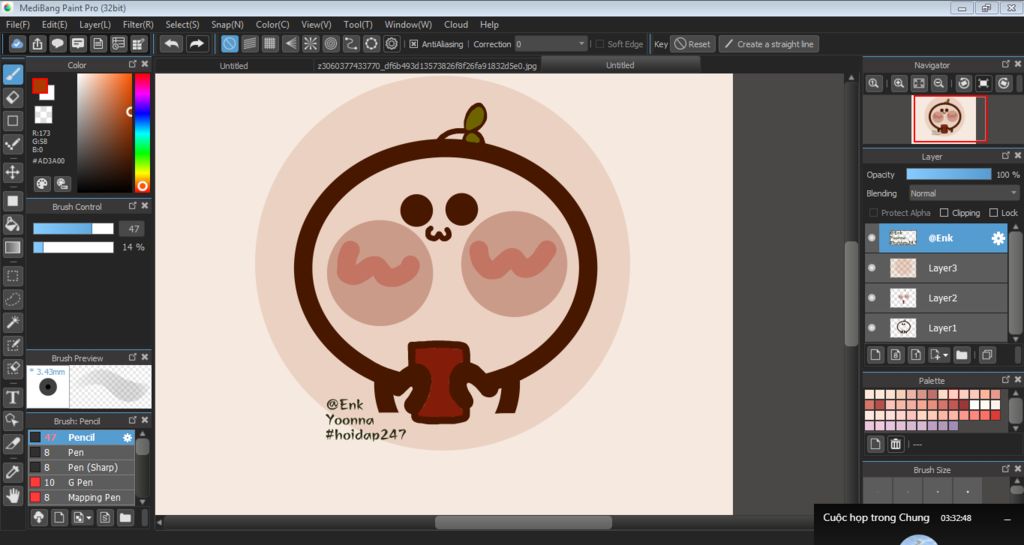Click the Undo arrow
The image size is (1024, 545).
point(172,44)
